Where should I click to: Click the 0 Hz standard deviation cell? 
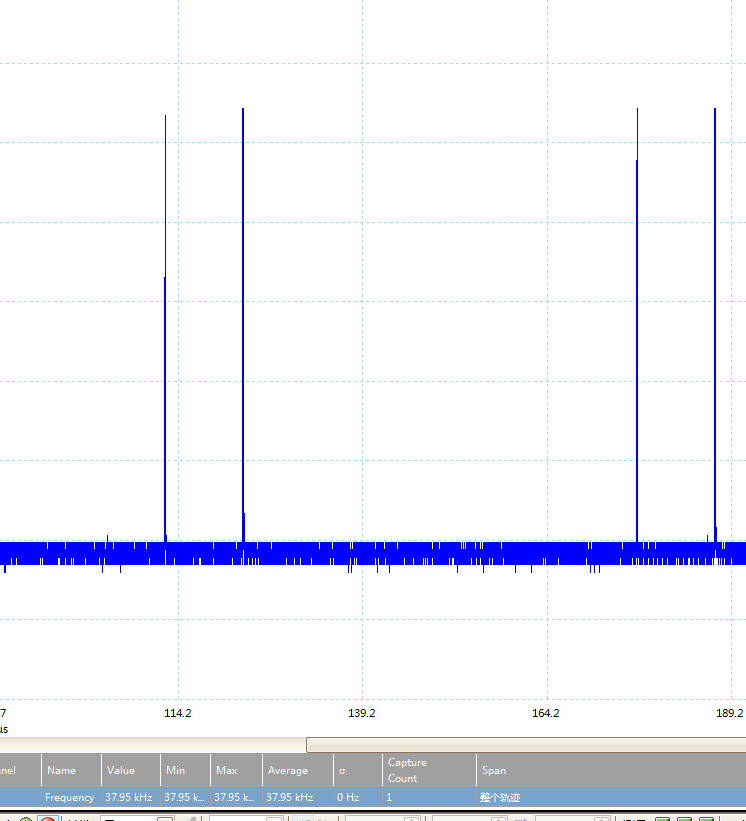pos(358,797)
